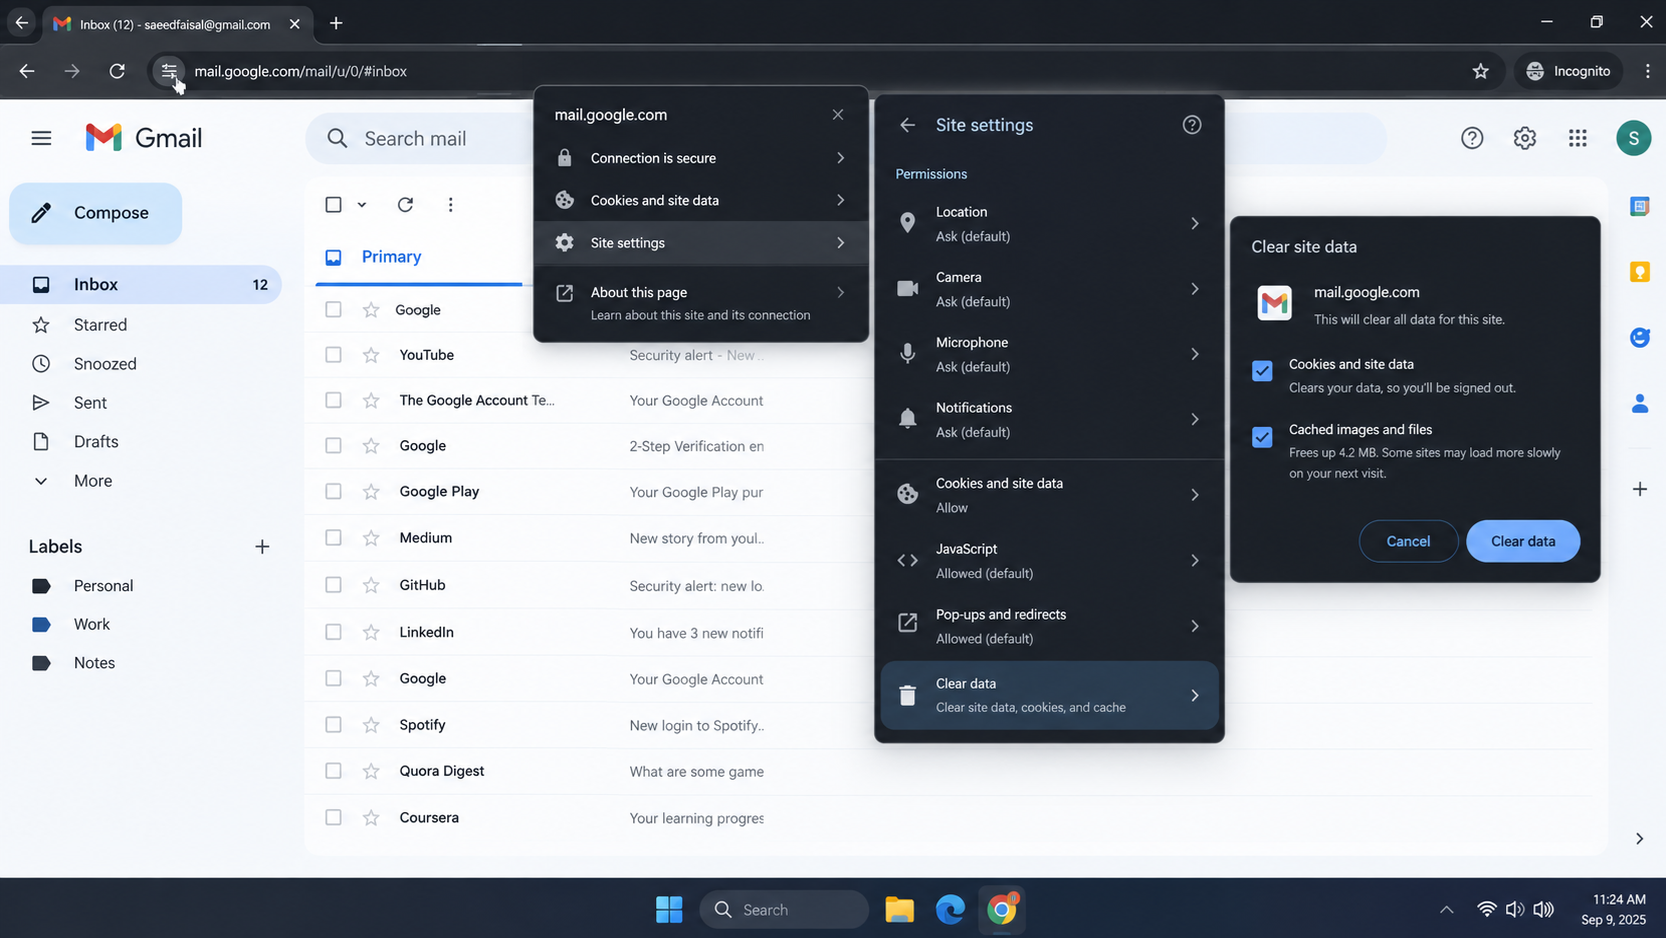Expand Location permission settings
Viewport: 1666px width, 938px height.
[x=1049, y=224]
